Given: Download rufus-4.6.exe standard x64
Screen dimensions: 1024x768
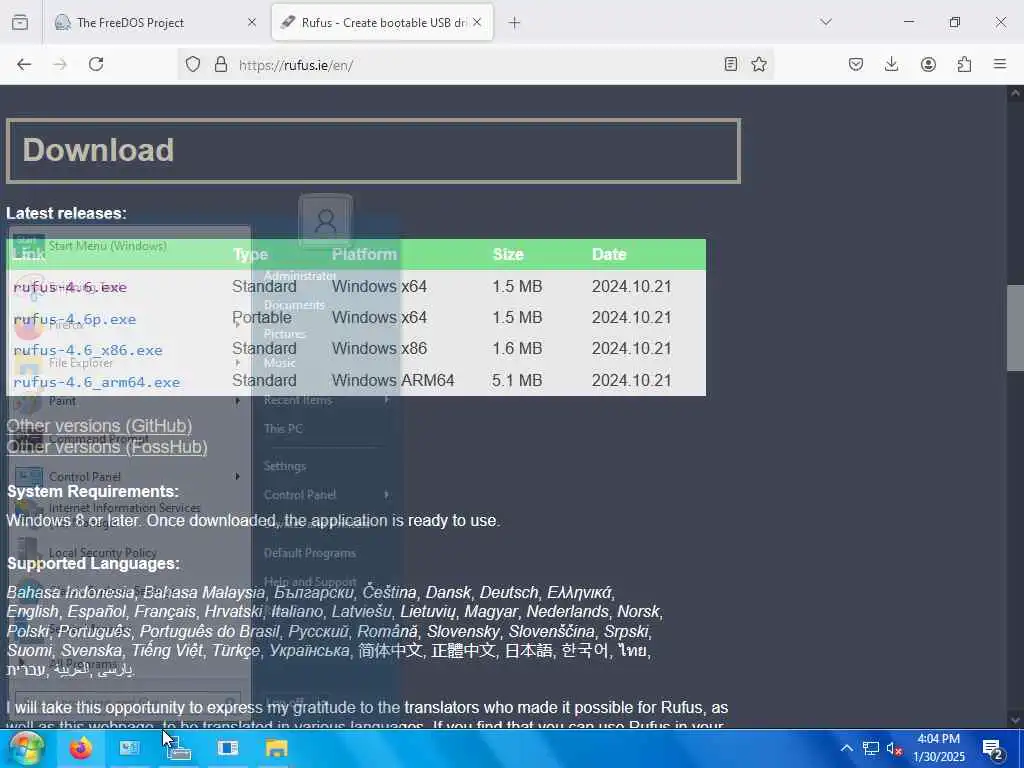Looking at the screenshot, I should [x=70, y=287].
